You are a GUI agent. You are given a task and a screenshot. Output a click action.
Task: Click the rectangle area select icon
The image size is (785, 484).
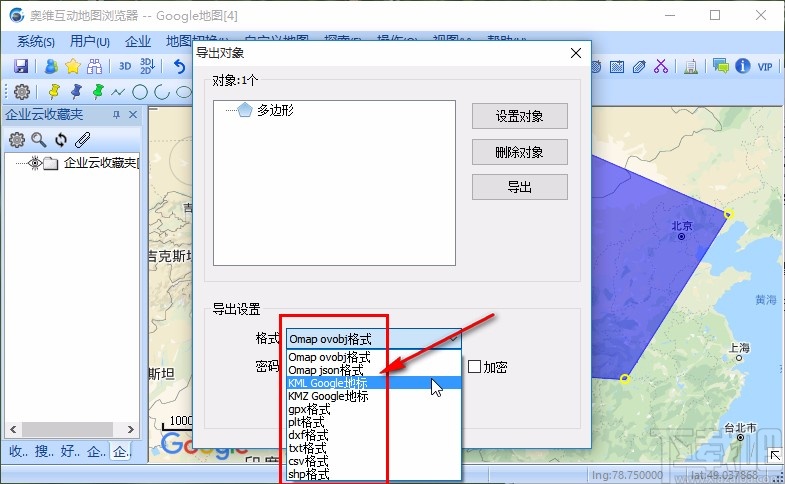coord(617,66)
